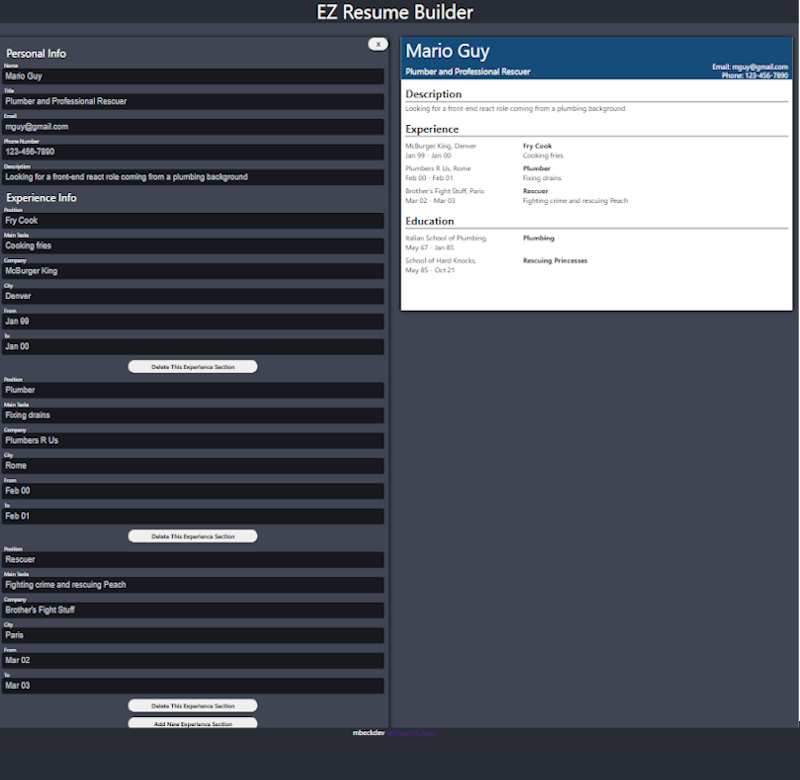Delete the experience section following the Feb 01 field
Viewport: 800px width, 780px height.
pyautogui.click(x=193, y=536)
